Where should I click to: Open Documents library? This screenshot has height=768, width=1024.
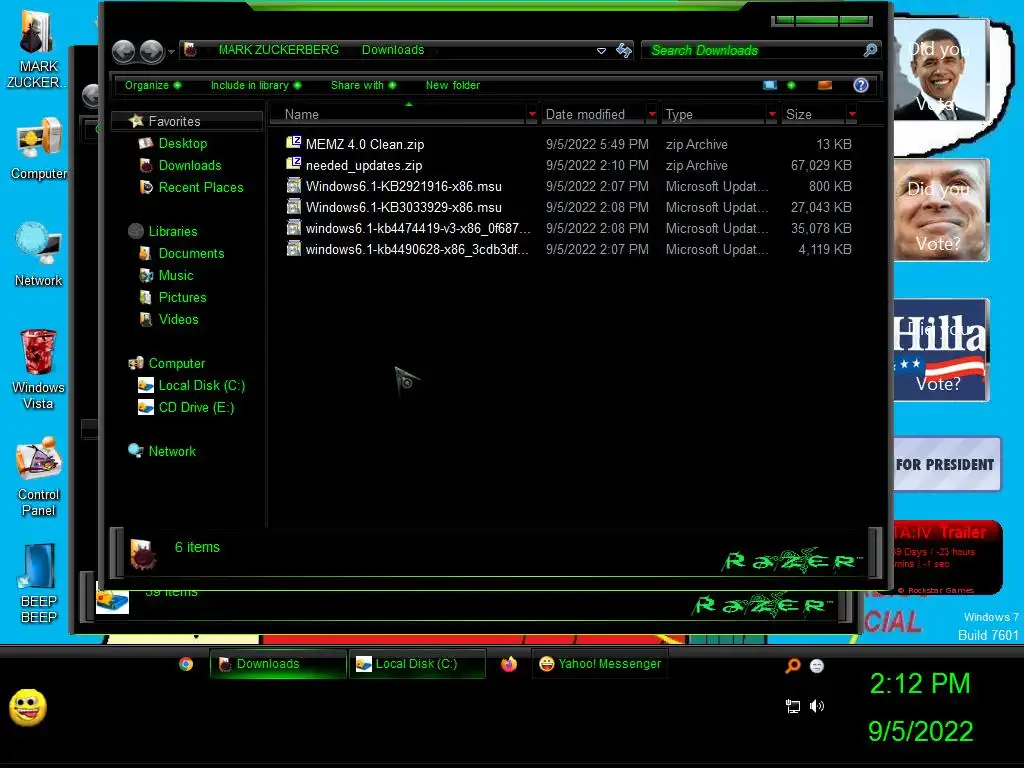coord(191,253)
